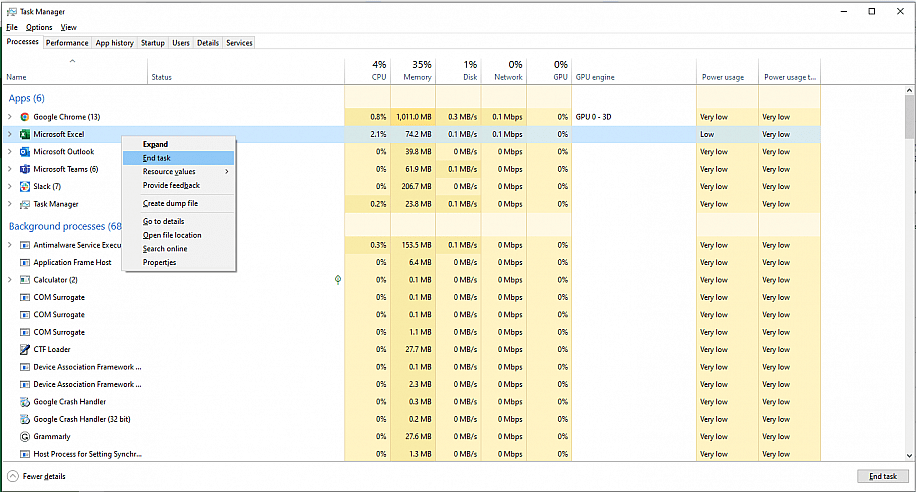
Task: Click the Task Manager process row icon
Action: [25, 204]
